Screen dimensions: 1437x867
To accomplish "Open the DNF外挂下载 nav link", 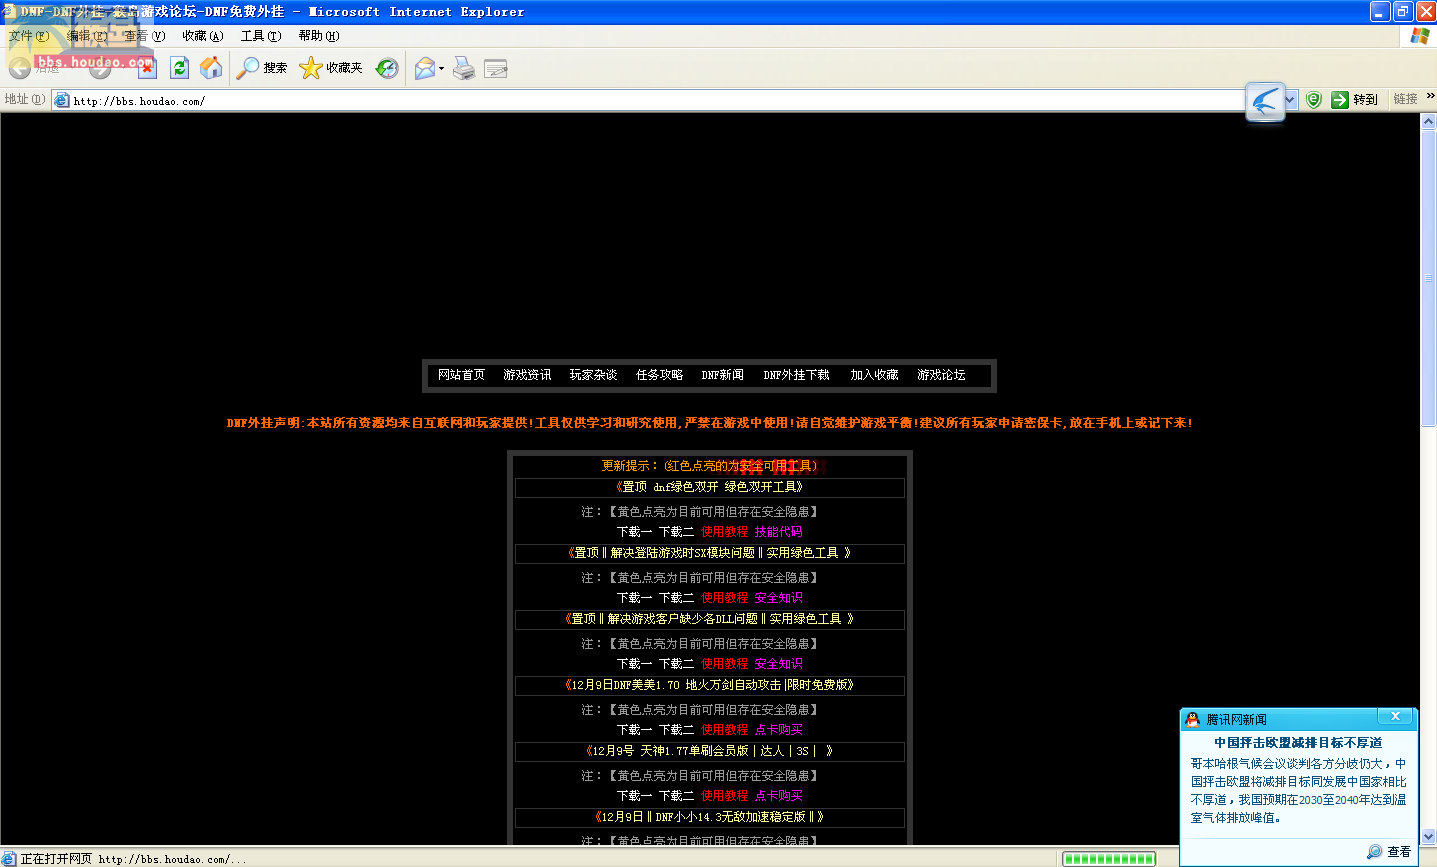I will tap(796, 375).
